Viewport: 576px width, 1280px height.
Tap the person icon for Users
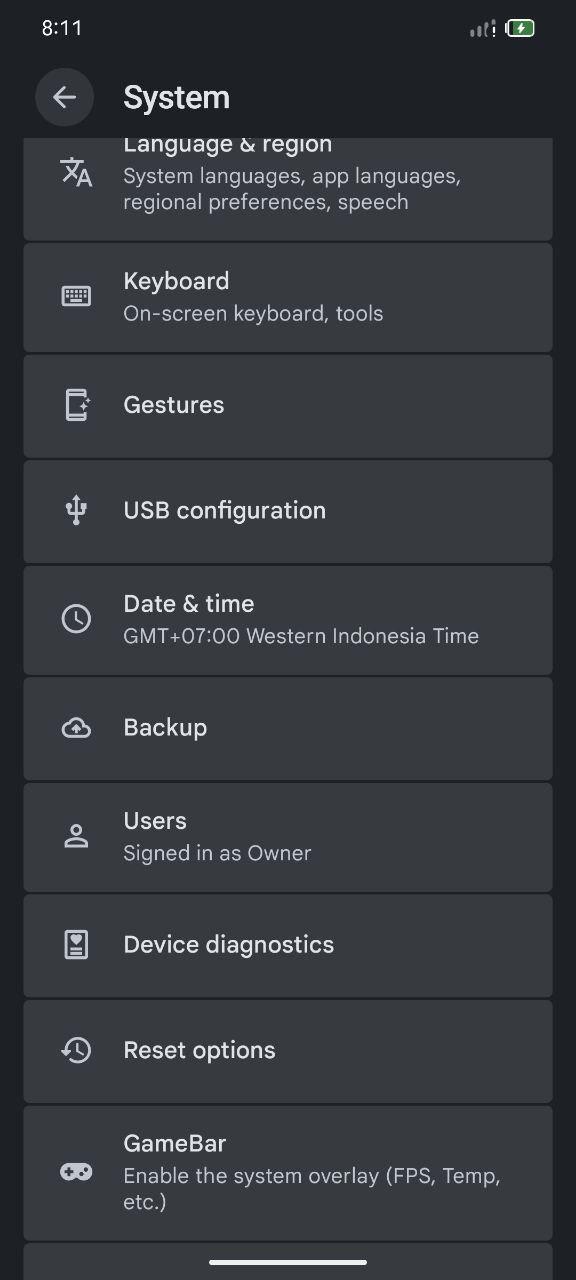76,837
